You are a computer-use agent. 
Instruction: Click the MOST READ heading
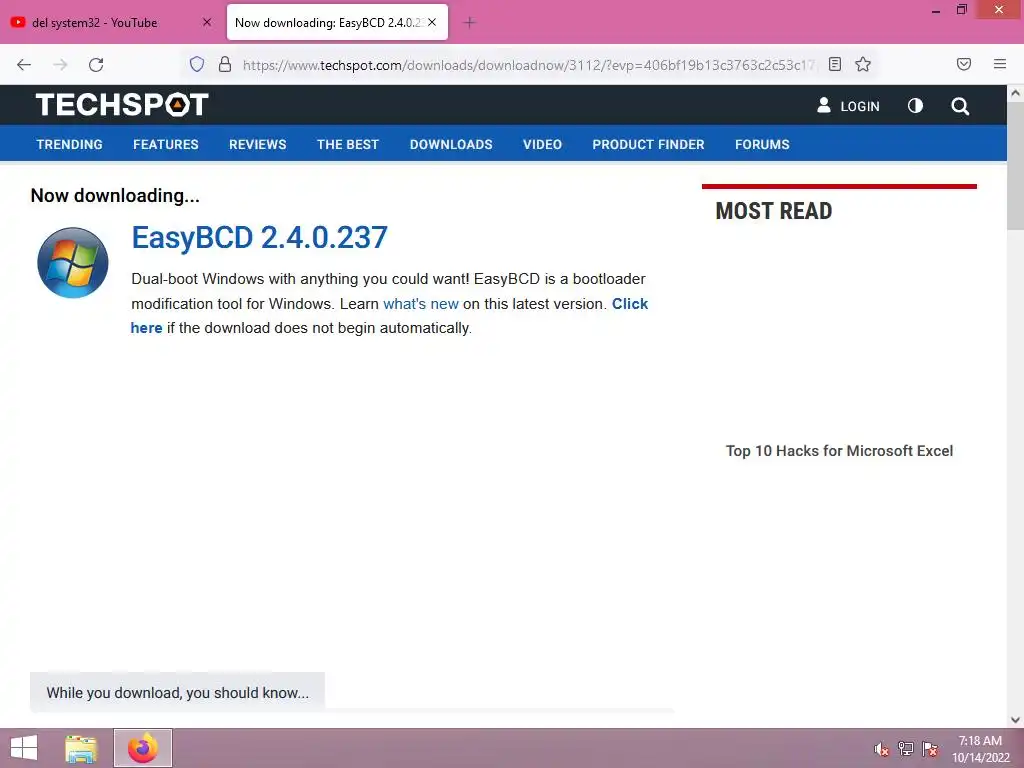pos(774,211)
